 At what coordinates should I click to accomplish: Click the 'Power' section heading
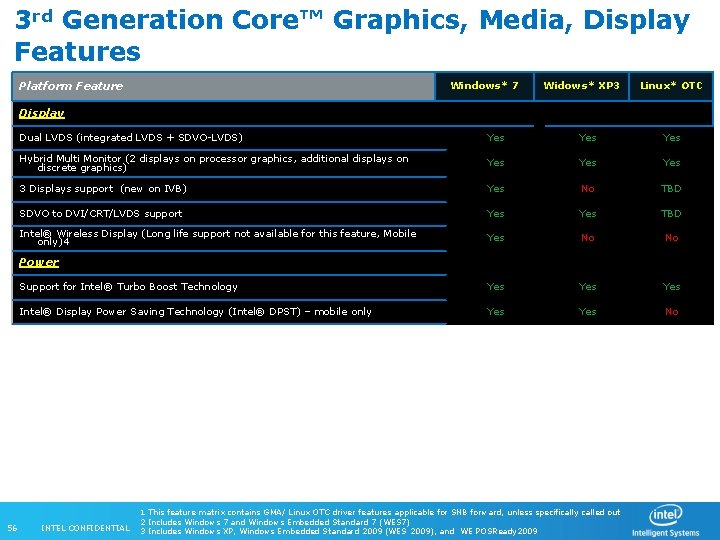click(39, 263)
